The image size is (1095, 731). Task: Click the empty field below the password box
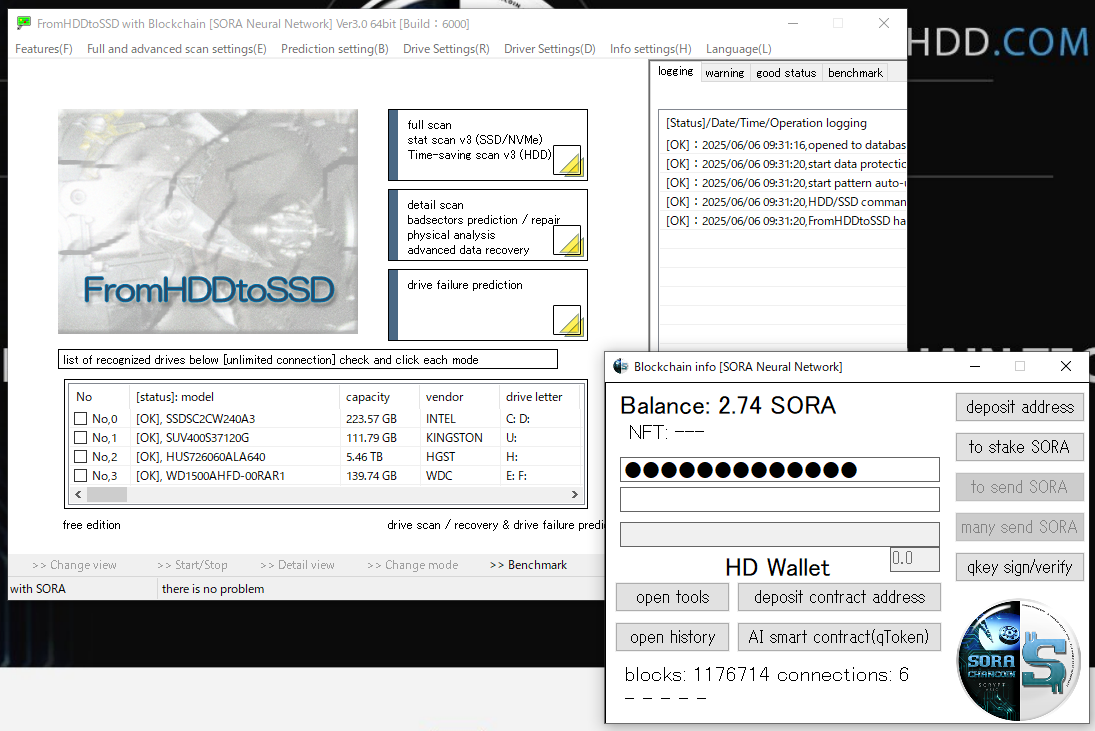pyautogui.click(x=779, y=499)
